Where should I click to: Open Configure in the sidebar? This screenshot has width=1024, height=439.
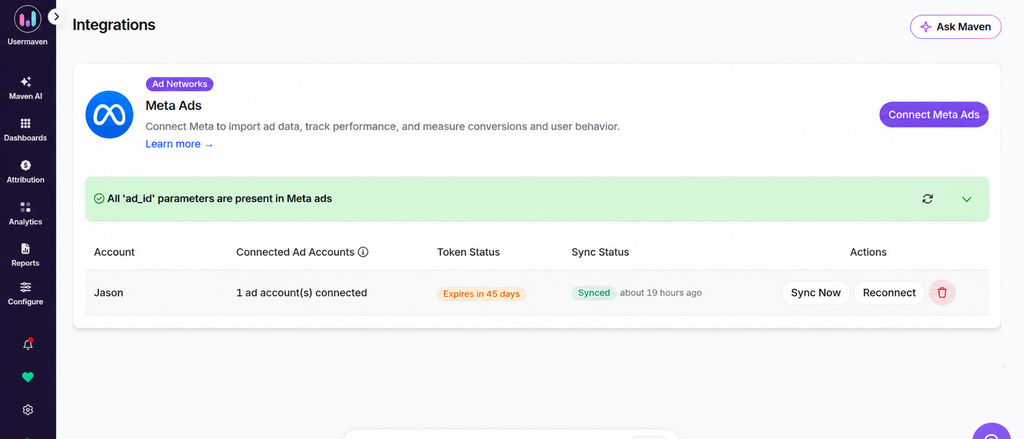click(25, 293)
